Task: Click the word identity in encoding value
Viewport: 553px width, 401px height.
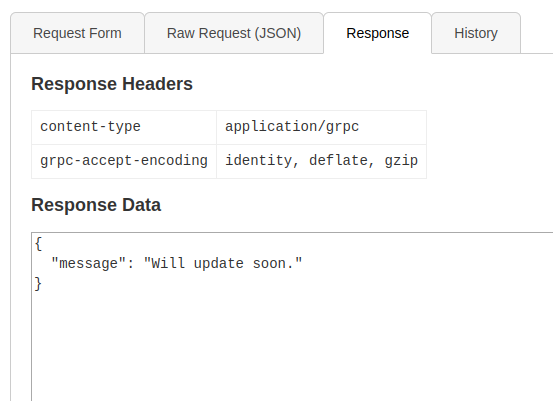Action: coord(259,161)
